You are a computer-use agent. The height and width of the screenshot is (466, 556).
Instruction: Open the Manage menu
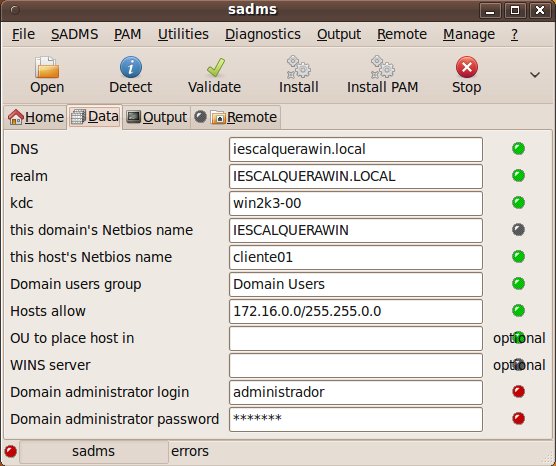point(469,34)
